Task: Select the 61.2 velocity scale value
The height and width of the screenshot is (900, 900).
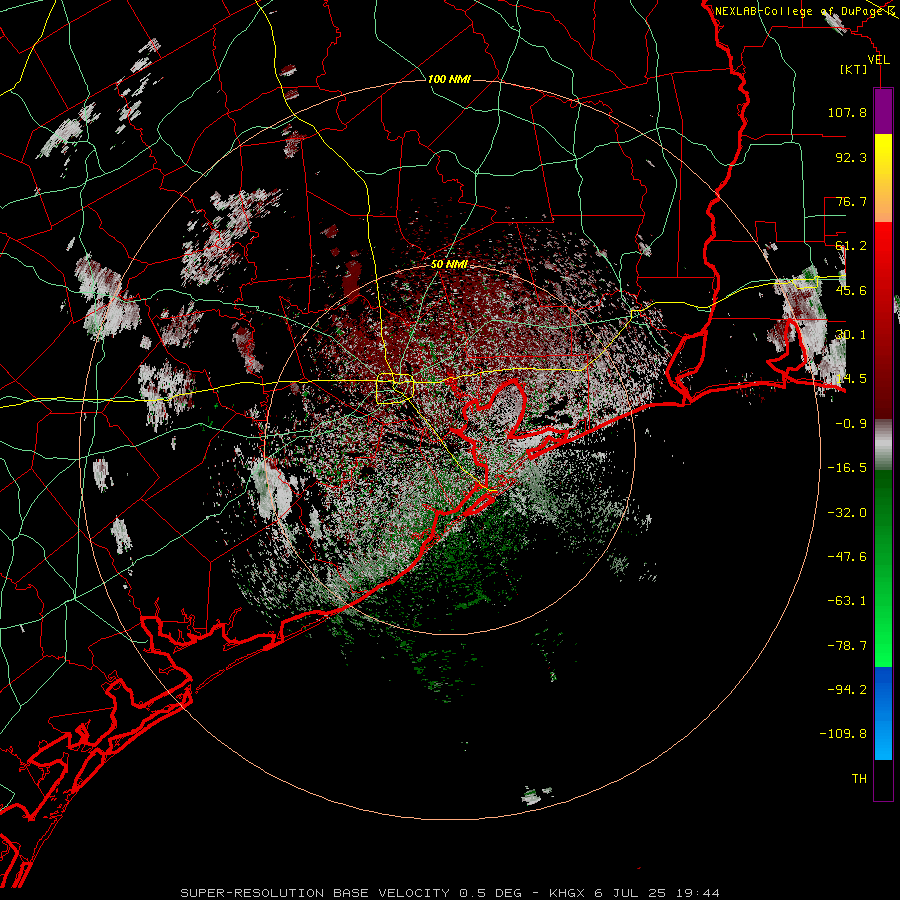Action: [851, 246]
